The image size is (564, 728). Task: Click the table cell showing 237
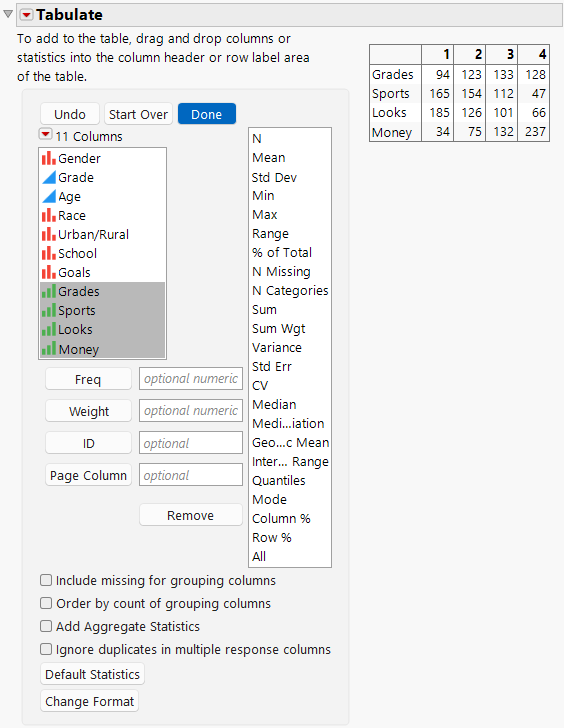coord(533,132)
